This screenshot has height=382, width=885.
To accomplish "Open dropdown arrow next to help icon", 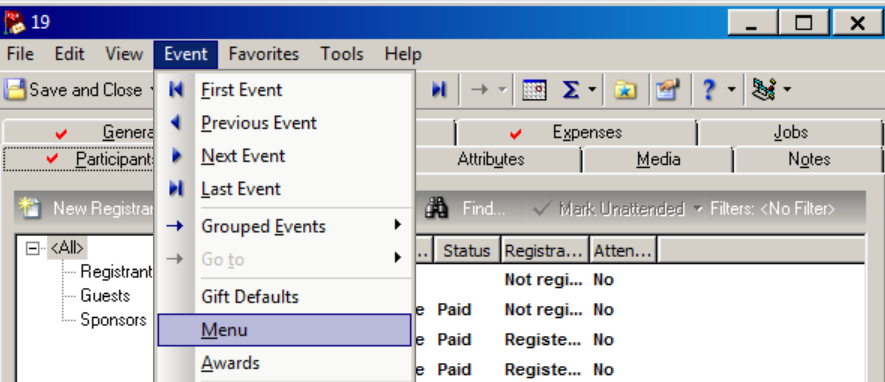I will pos(731,89).
